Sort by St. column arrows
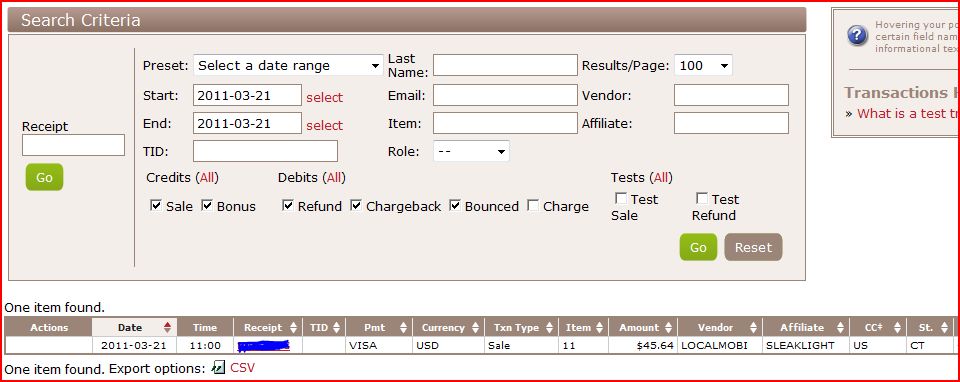Screen dimensions: 960x382 [945, 328]
